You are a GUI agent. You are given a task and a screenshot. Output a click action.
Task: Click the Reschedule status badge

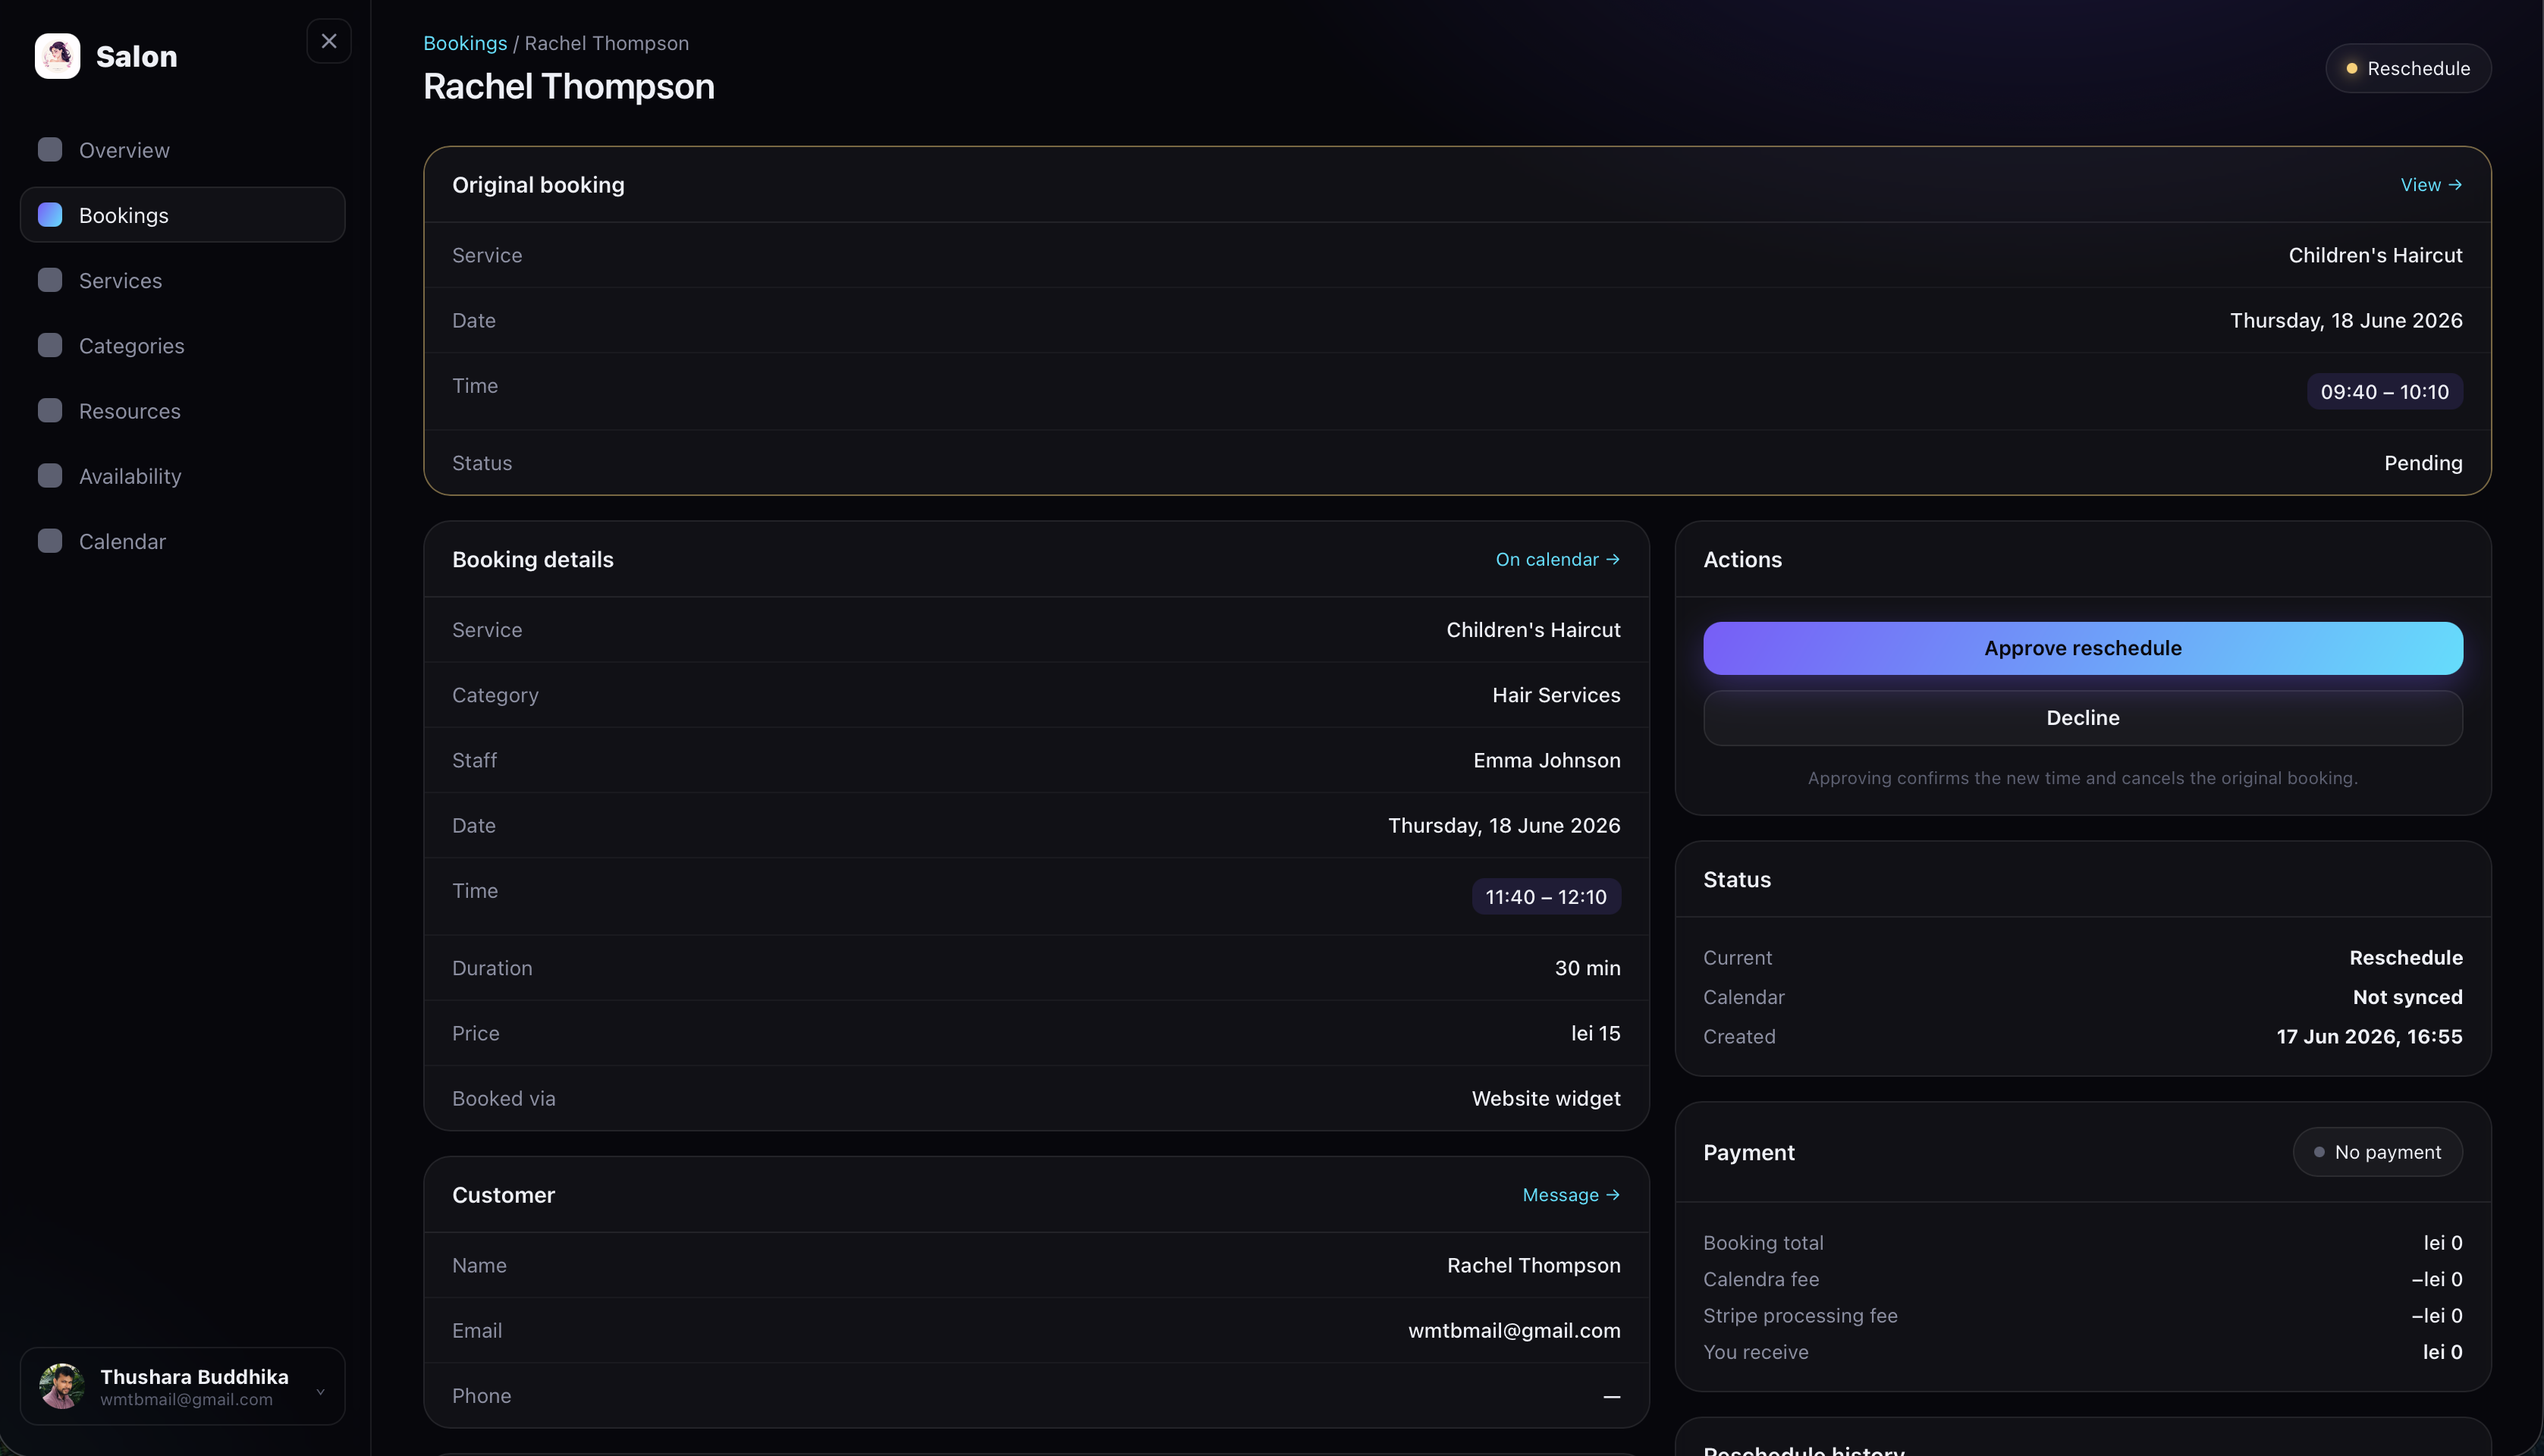click(x=2408, y=68)
